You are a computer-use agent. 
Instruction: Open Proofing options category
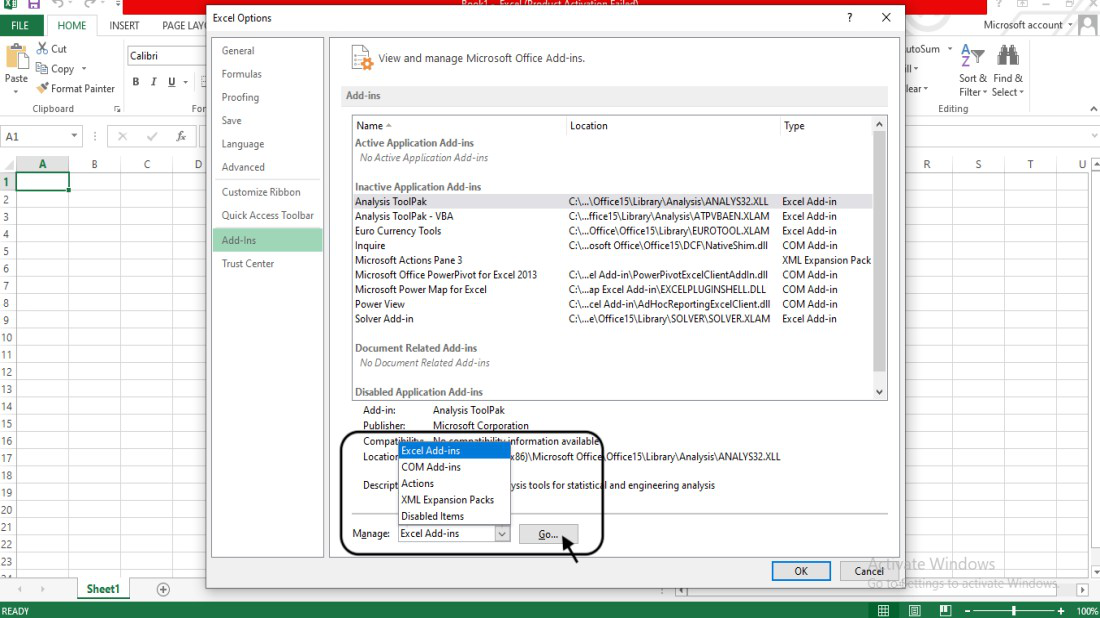tap(267, 97)
